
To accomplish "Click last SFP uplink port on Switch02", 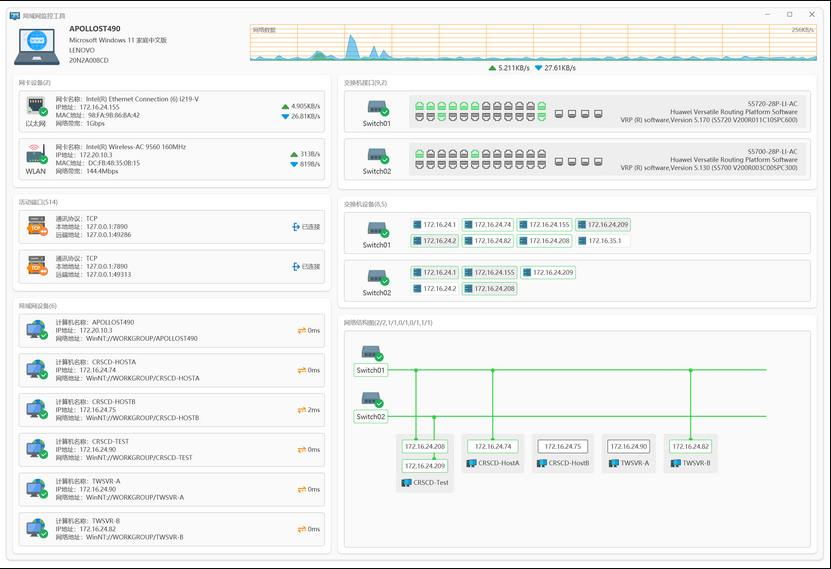I will click(x=598, y=162).
